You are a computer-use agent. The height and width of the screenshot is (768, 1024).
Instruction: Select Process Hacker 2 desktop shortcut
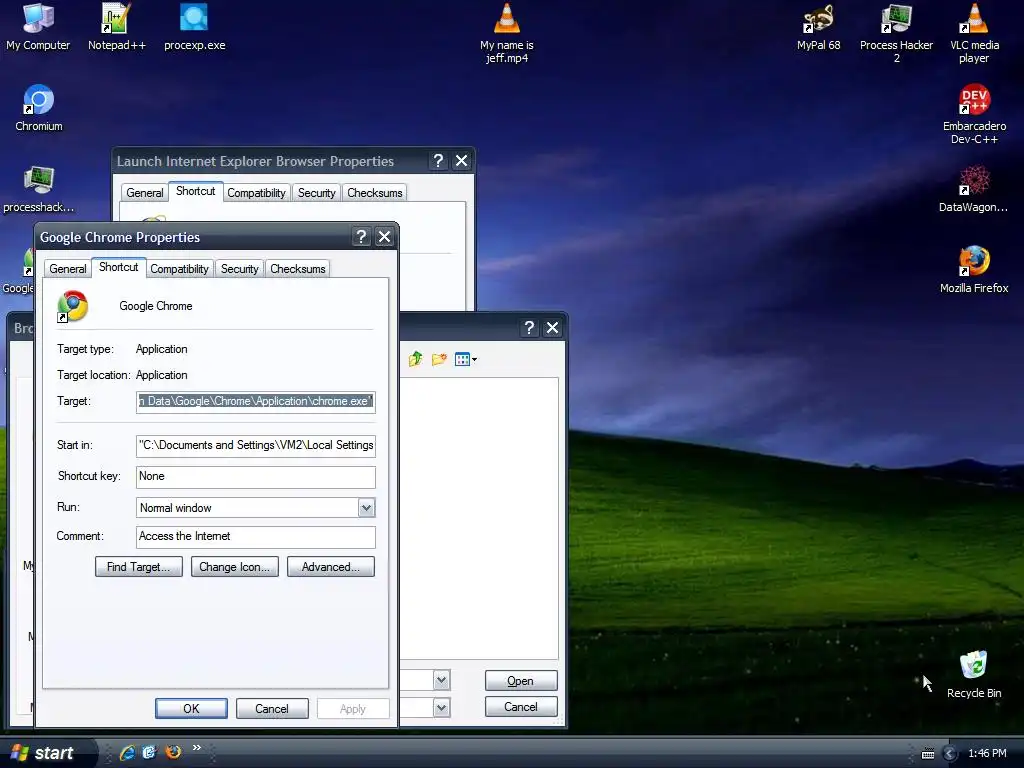tap(896, 33)
